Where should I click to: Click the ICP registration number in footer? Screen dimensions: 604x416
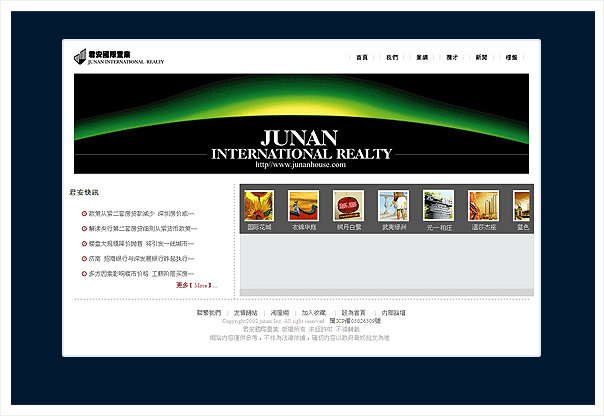(x=355, y=321)
